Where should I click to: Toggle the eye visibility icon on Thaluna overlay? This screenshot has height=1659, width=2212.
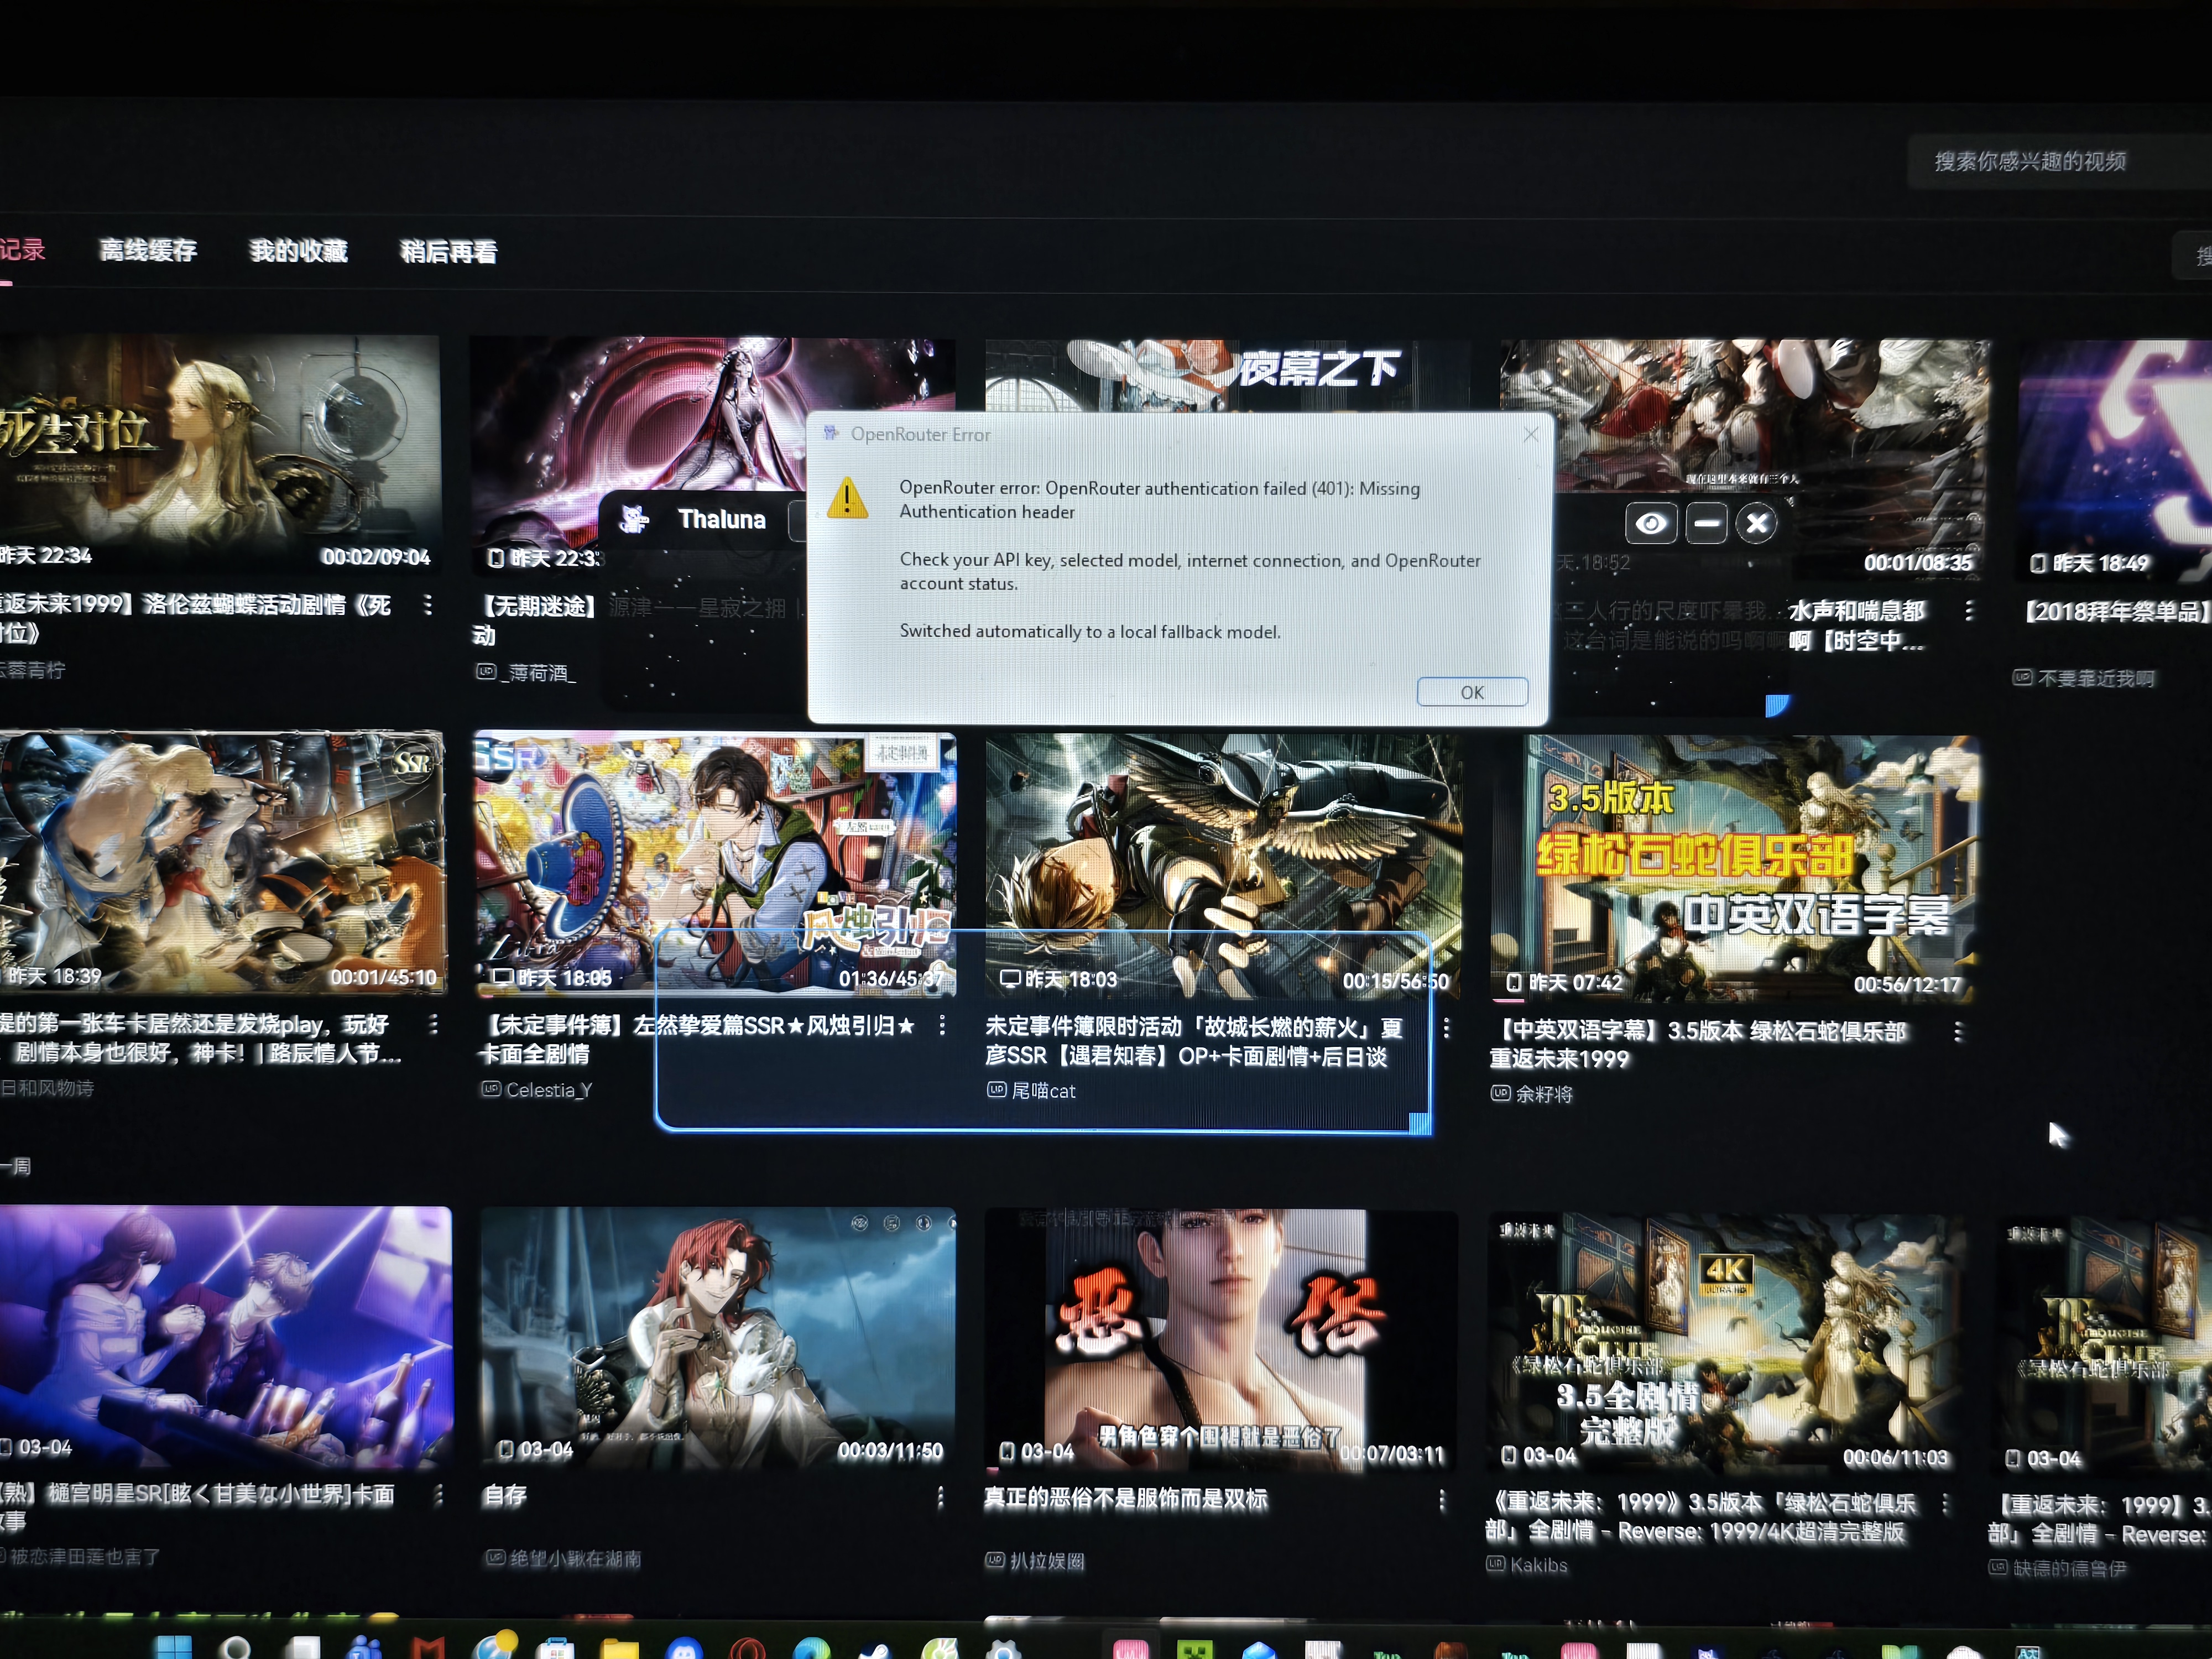tap(1651, 523)
